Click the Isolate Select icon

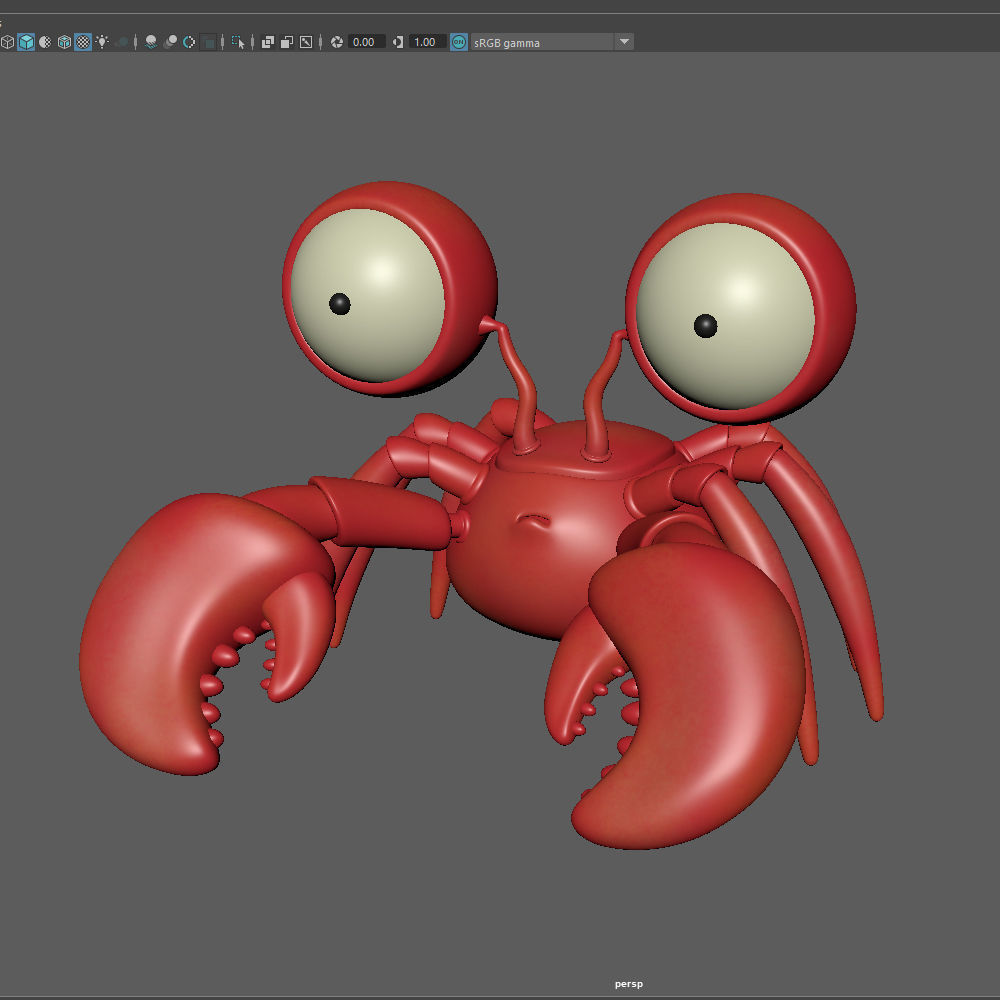click(238, 42)
